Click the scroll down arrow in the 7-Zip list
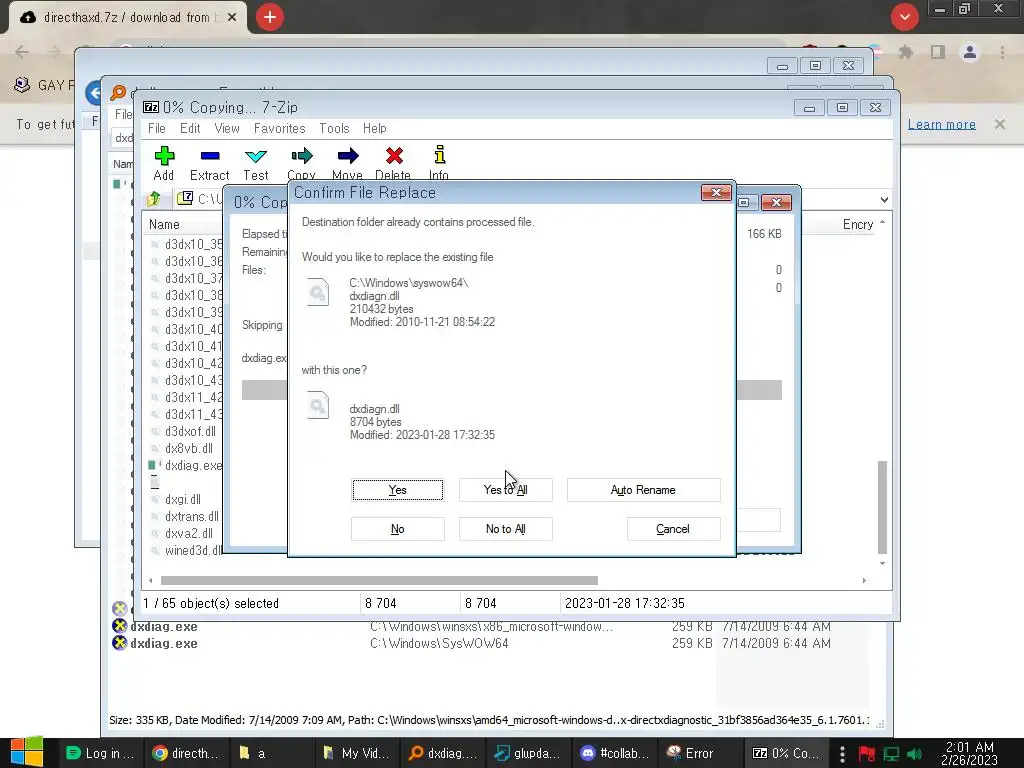Viewport: 1024px width, 768px height. [x=882, y=564]
